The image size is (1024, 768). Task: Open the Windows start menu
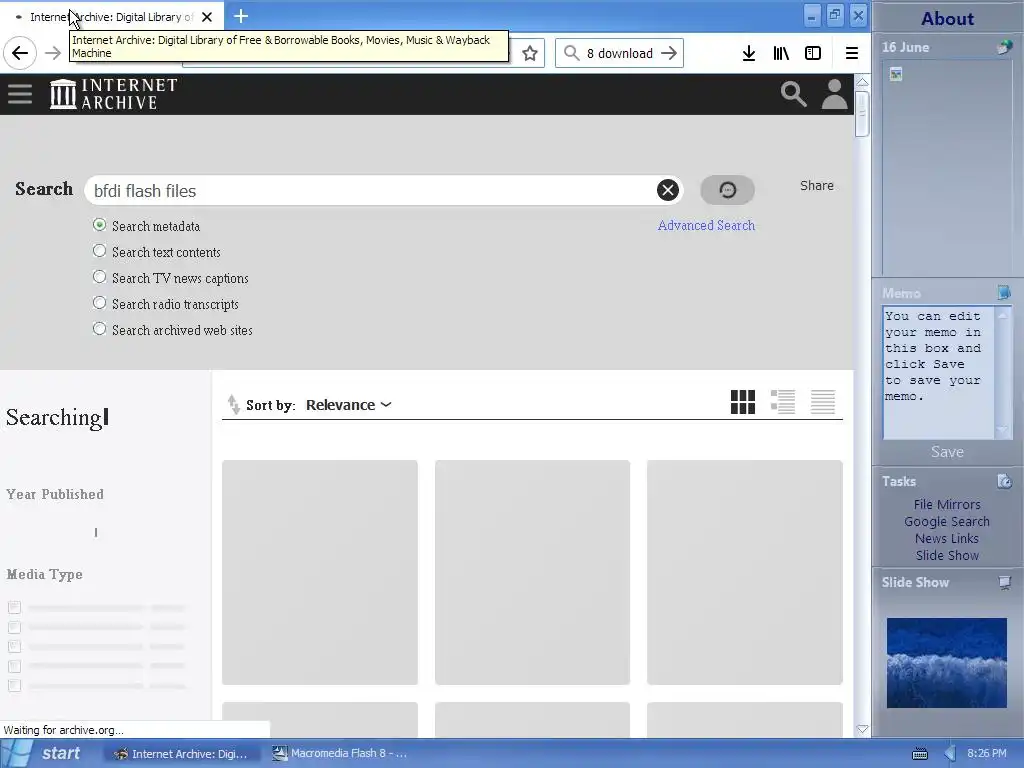click(43, 753)
